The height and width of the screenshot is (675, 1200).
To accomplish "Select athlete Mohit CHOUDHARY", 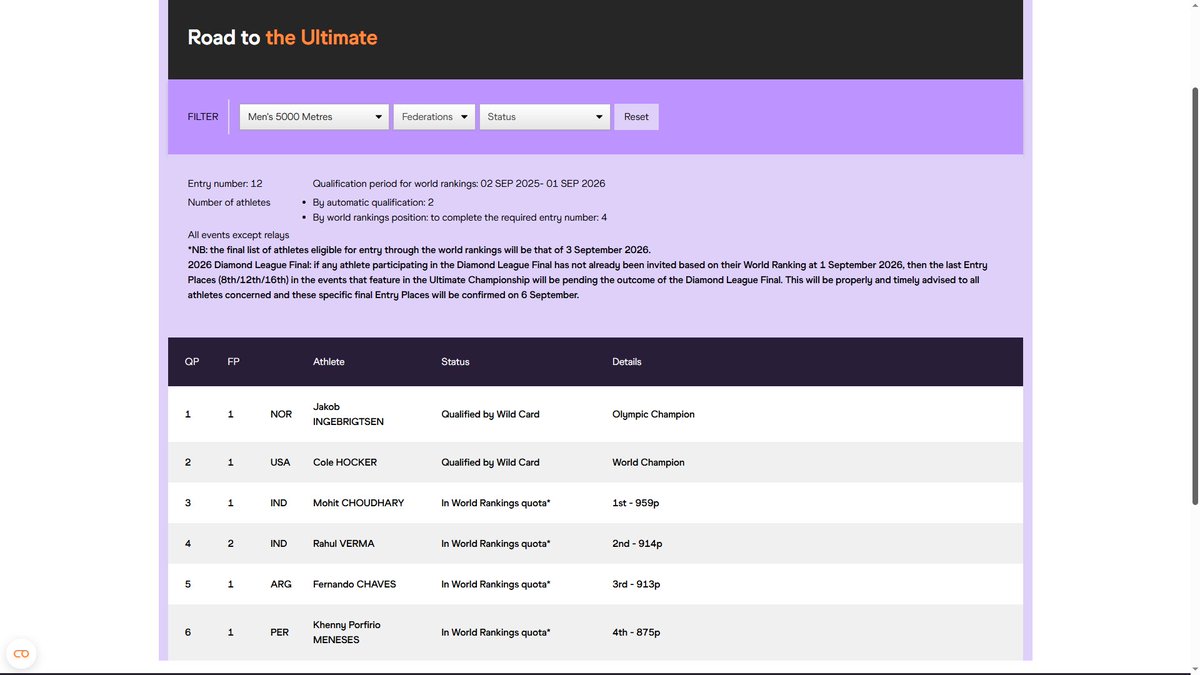I will (358, 503).
